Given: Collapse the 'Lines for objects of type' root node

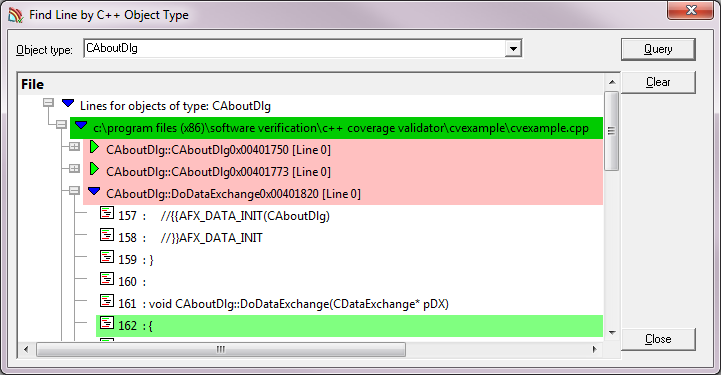Looking at the screenshot, I should tap(48, 102).
